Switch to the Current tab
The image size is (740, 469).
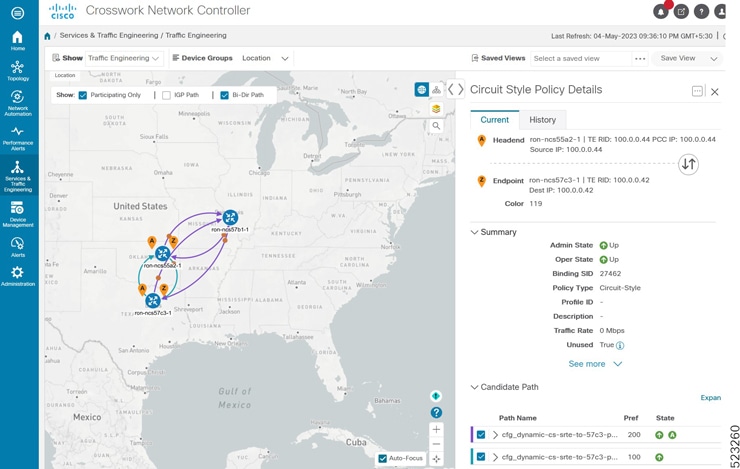[495, 120]
